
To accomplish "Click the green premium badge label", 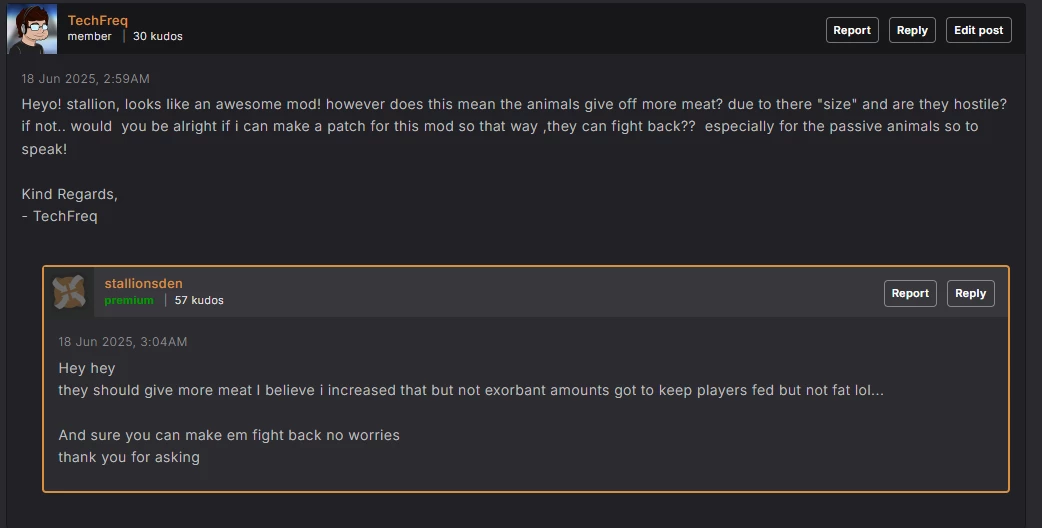I will [129, 300].
